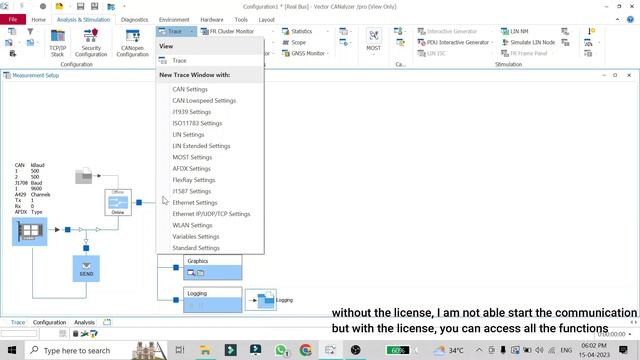Click hotspot square above SEND block
Screen dimensions: 640x360
tap(86, 248)
